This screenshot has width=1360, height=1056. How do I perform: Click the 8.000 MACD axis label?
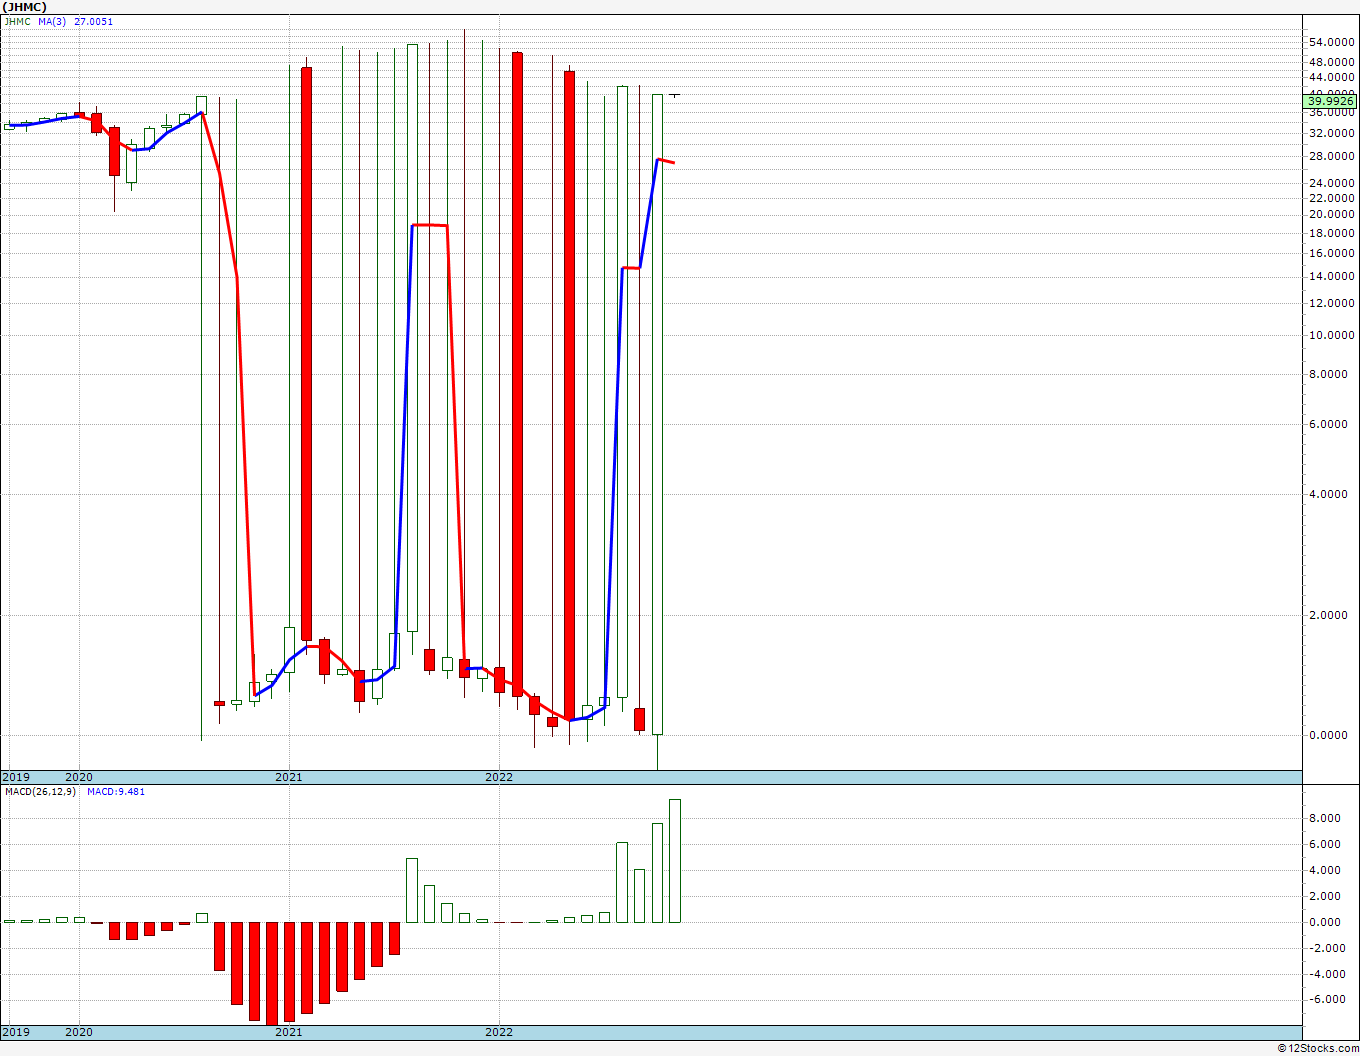pos(1325,818)
